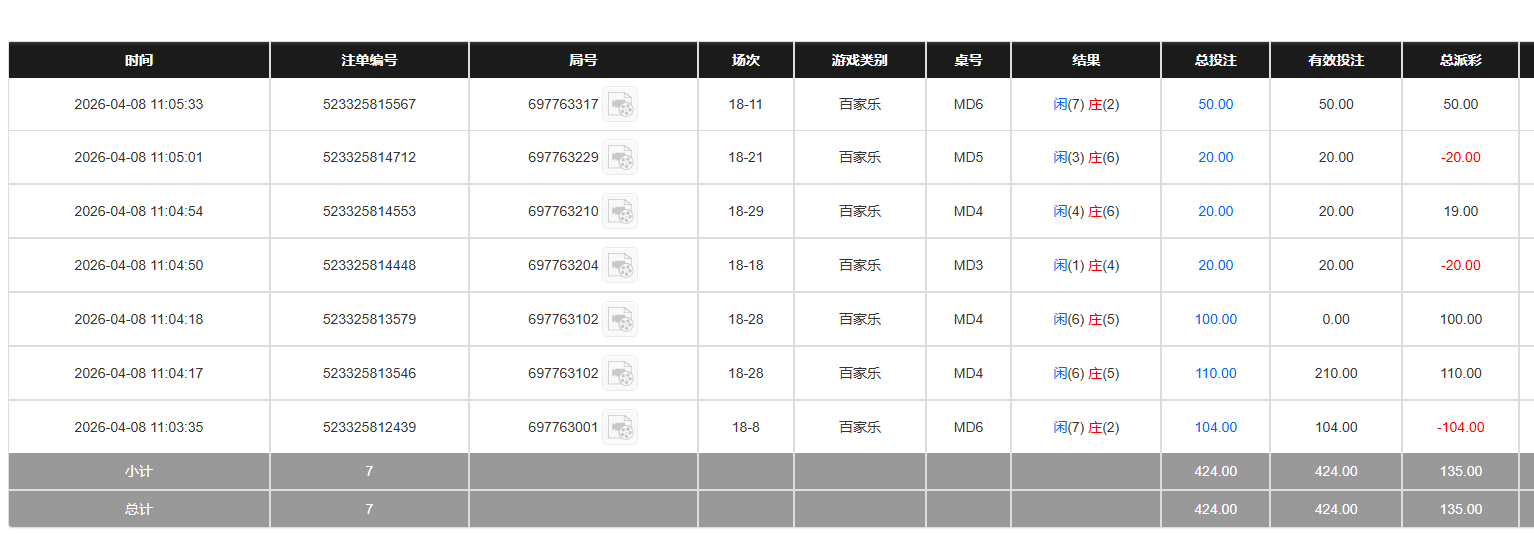Click the 总投注 column header
This screenshot has height=534, width=1534.
tap(1215, 60)
